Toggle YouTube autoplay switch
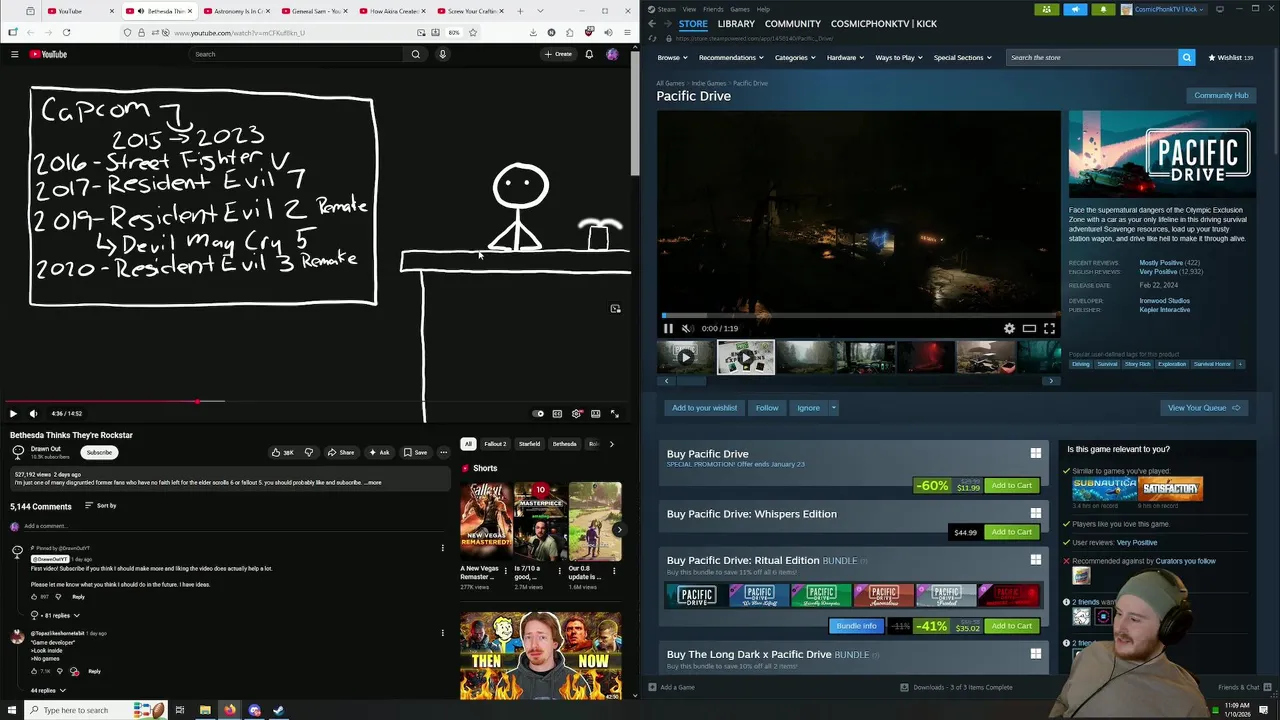The height and width of the screenshot is (720, 1280). click(538, 413)
